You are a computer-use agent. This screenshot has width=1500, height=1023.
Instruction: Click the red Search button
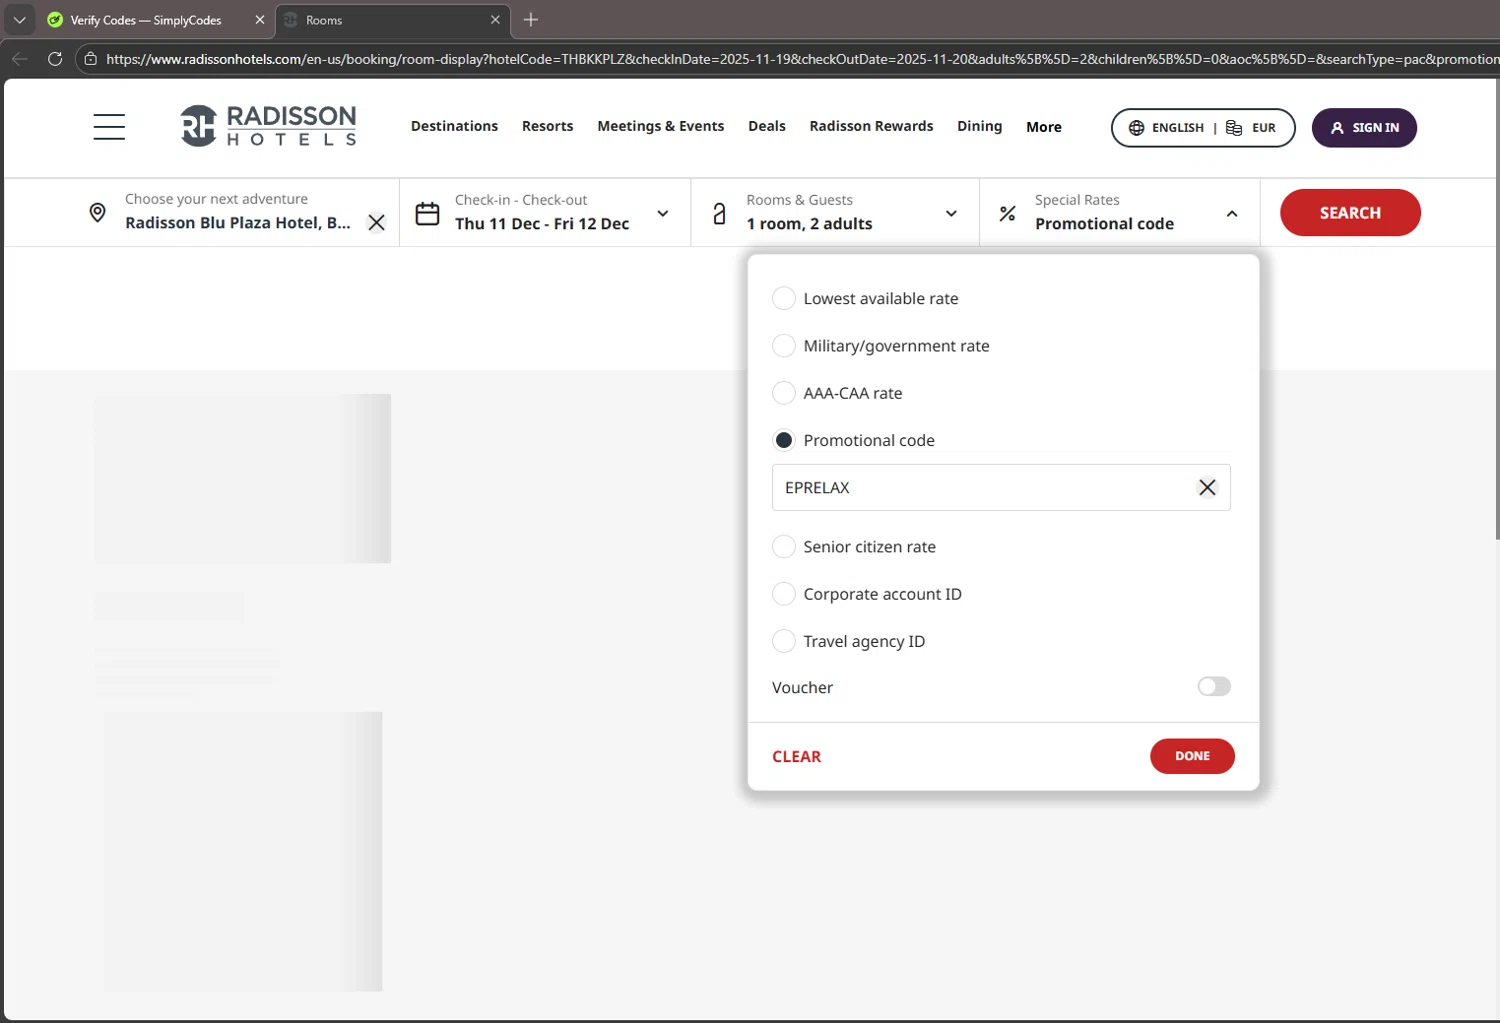click(1350, 213)
